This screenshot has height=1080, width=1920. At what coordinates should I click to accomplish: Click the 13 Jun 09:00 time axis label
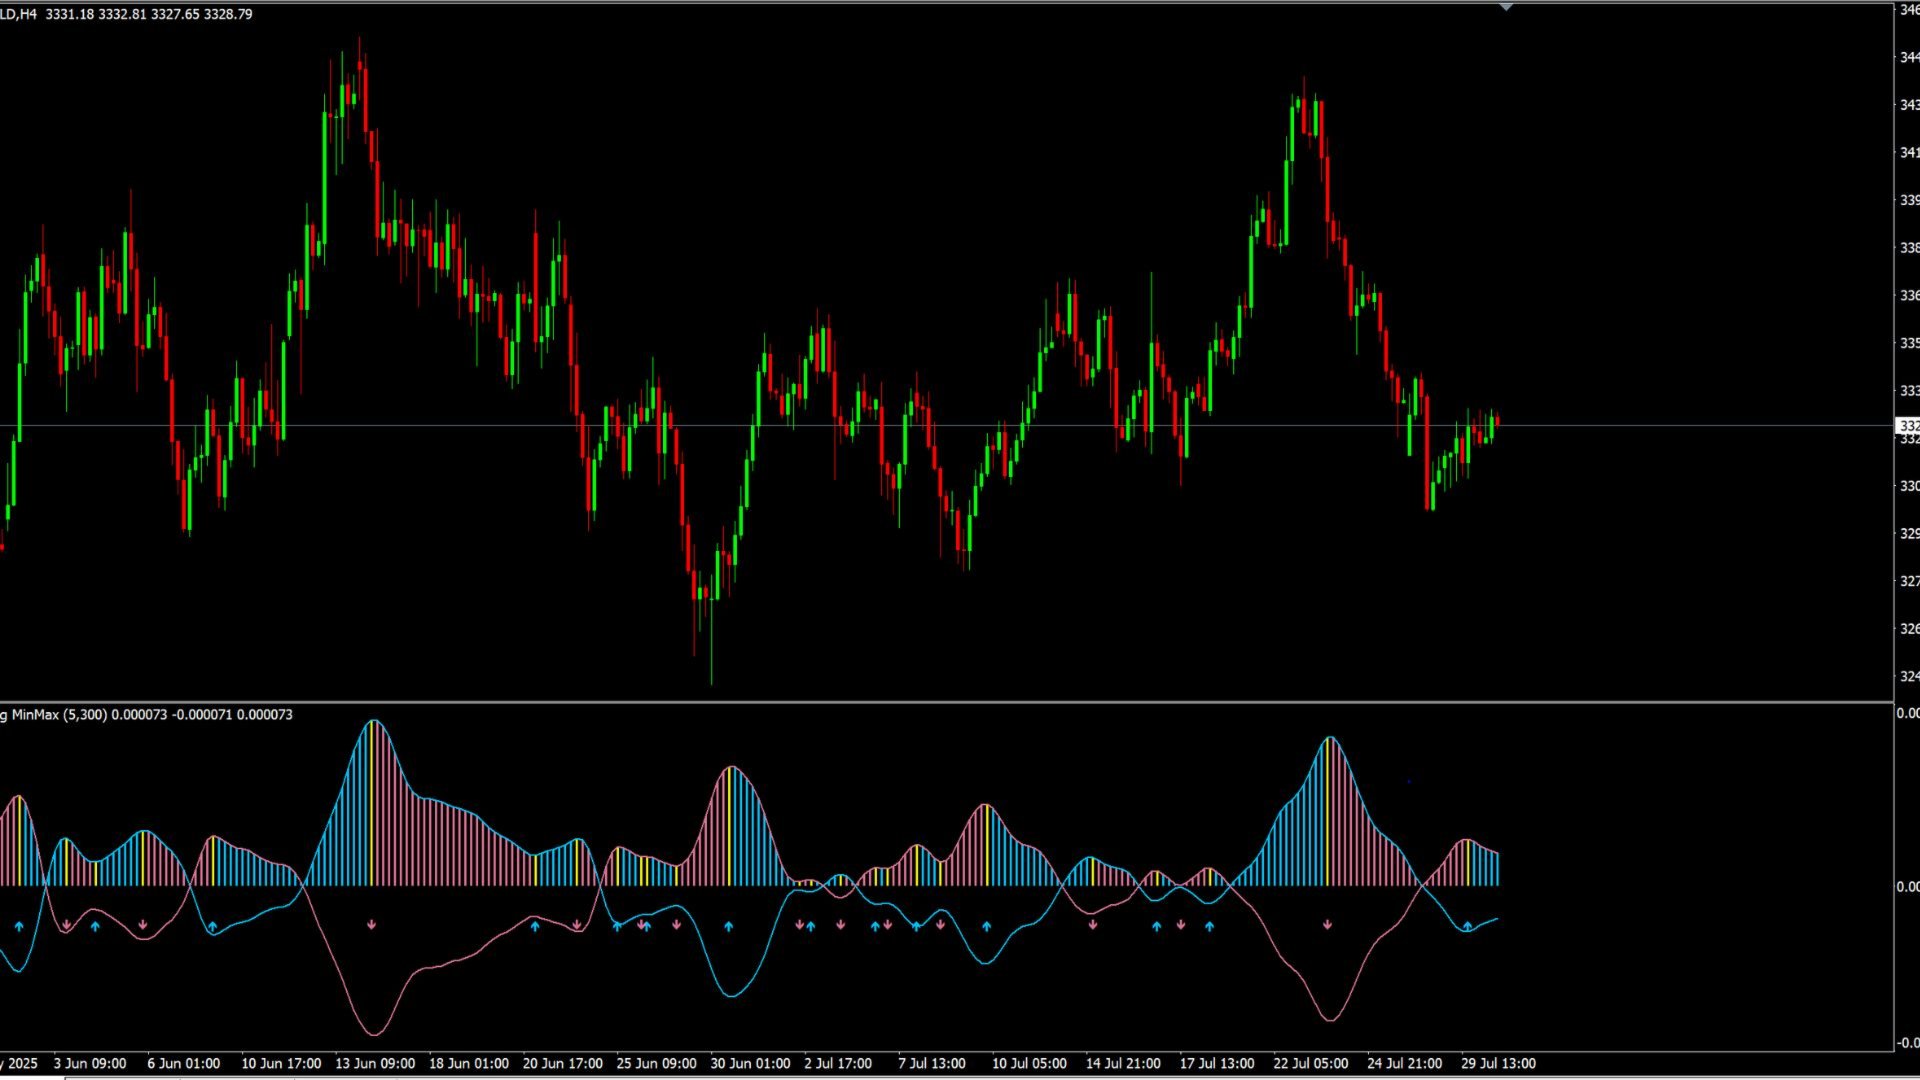click(375, 1063)
